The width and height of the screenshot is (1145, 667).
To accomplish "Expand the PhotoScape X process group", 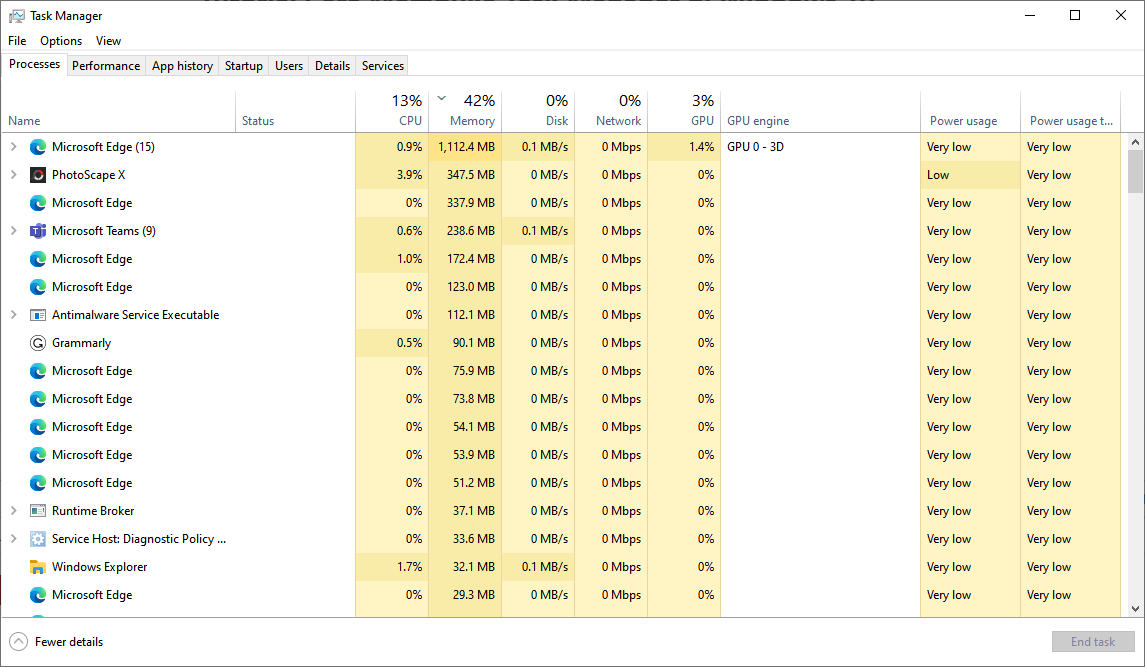I will (13, 175).
